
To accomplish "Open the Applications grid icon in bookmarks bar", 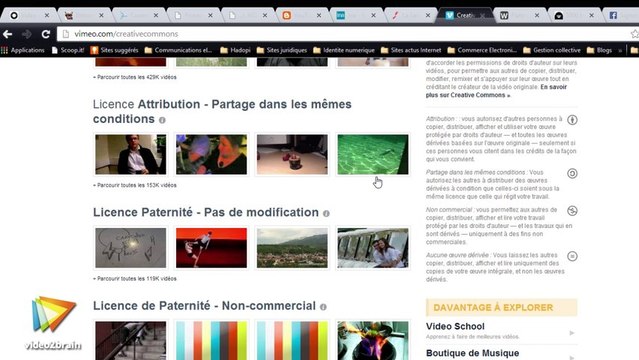I will coord(4,50).
